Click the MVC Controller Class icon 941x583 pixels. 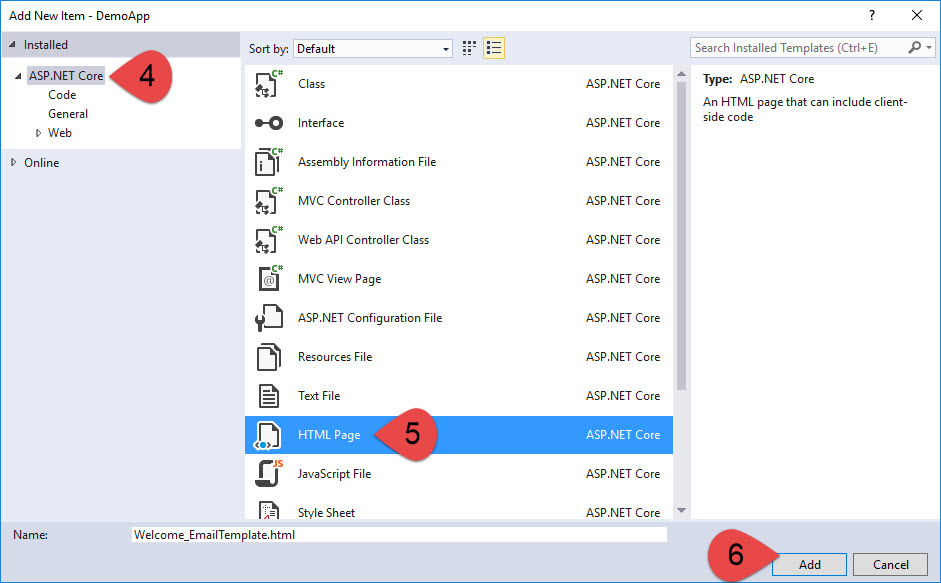268,200
